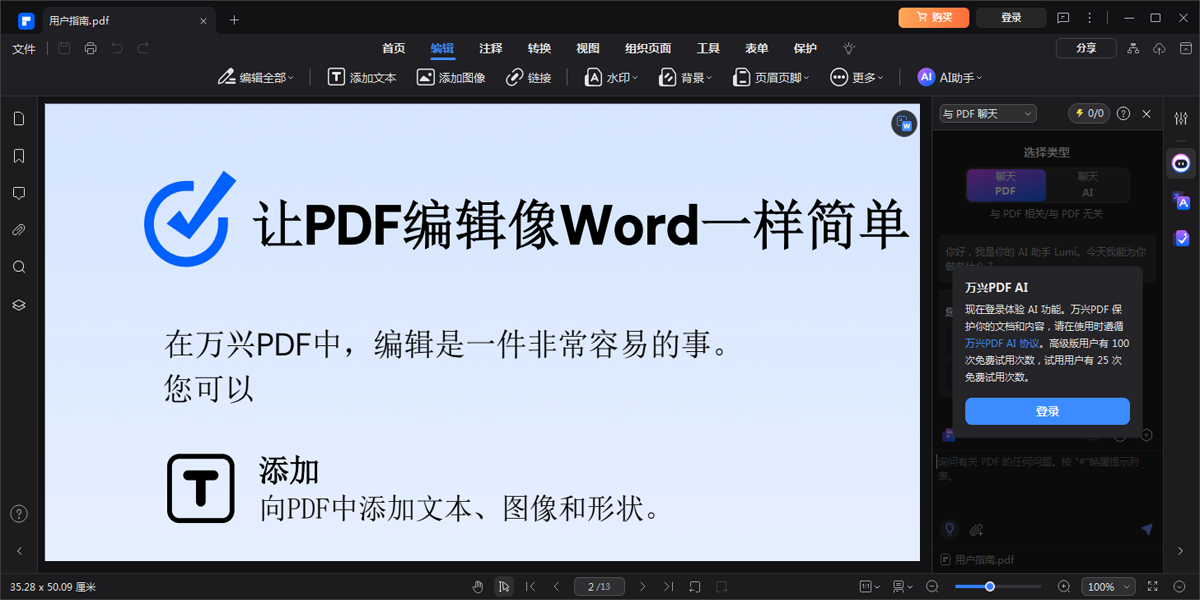
Task: Open the bookmarks sidebar panel
Action: [x=18, y=155]
